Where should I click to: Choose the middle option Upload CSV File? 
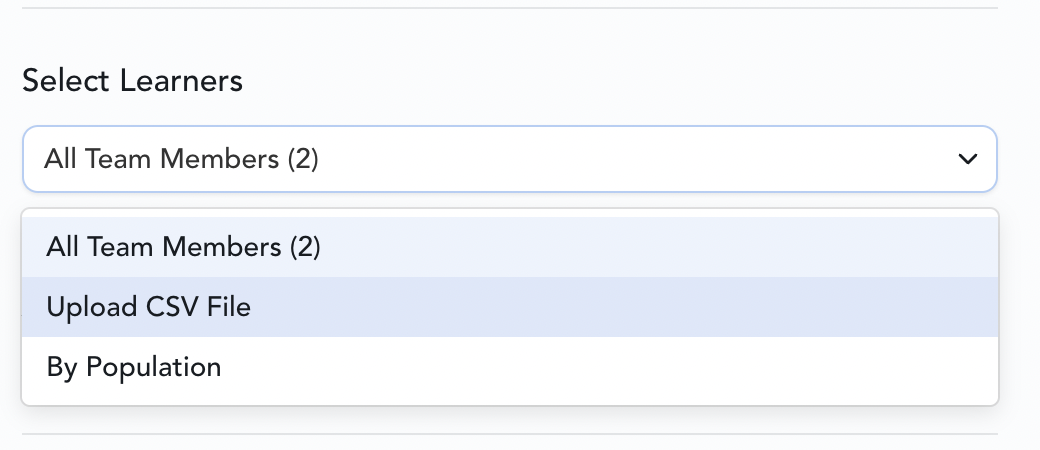tap(148, 307)
